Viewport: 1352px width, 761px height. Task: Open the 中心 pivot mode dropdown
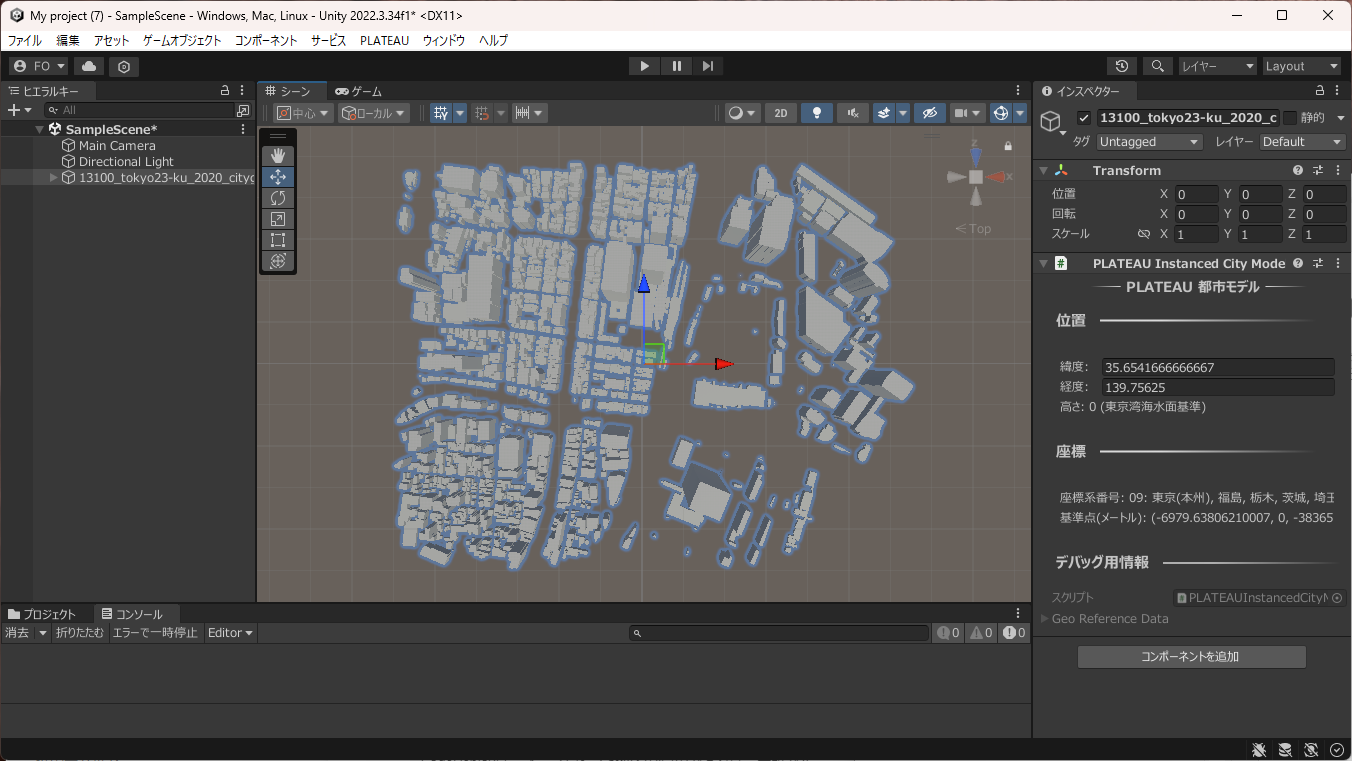[303, 113]
